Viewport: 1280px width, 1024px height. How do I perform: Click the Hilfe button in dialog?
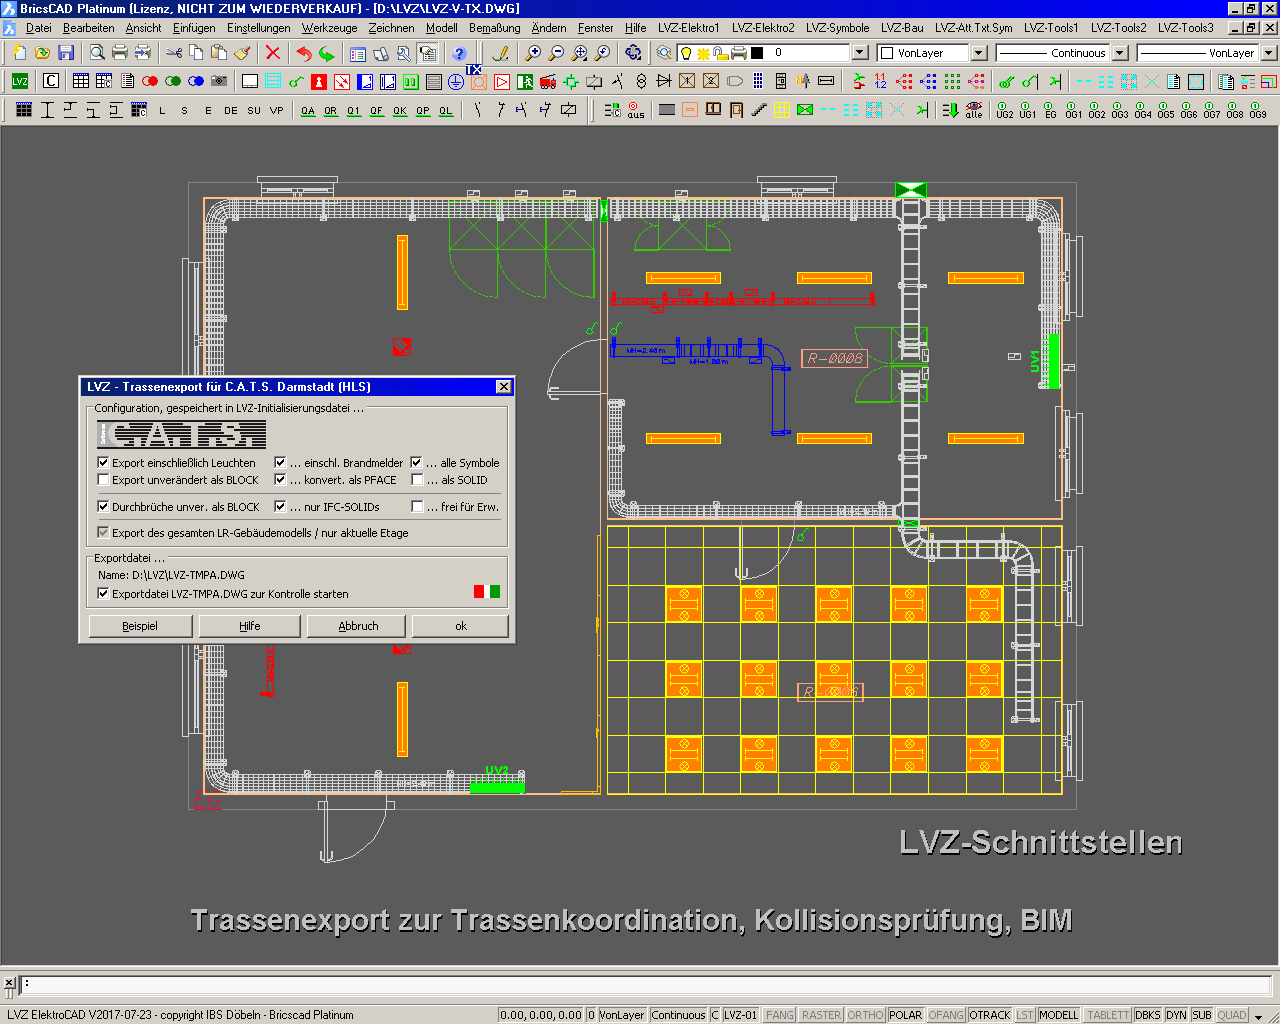[x=250, y=626]
